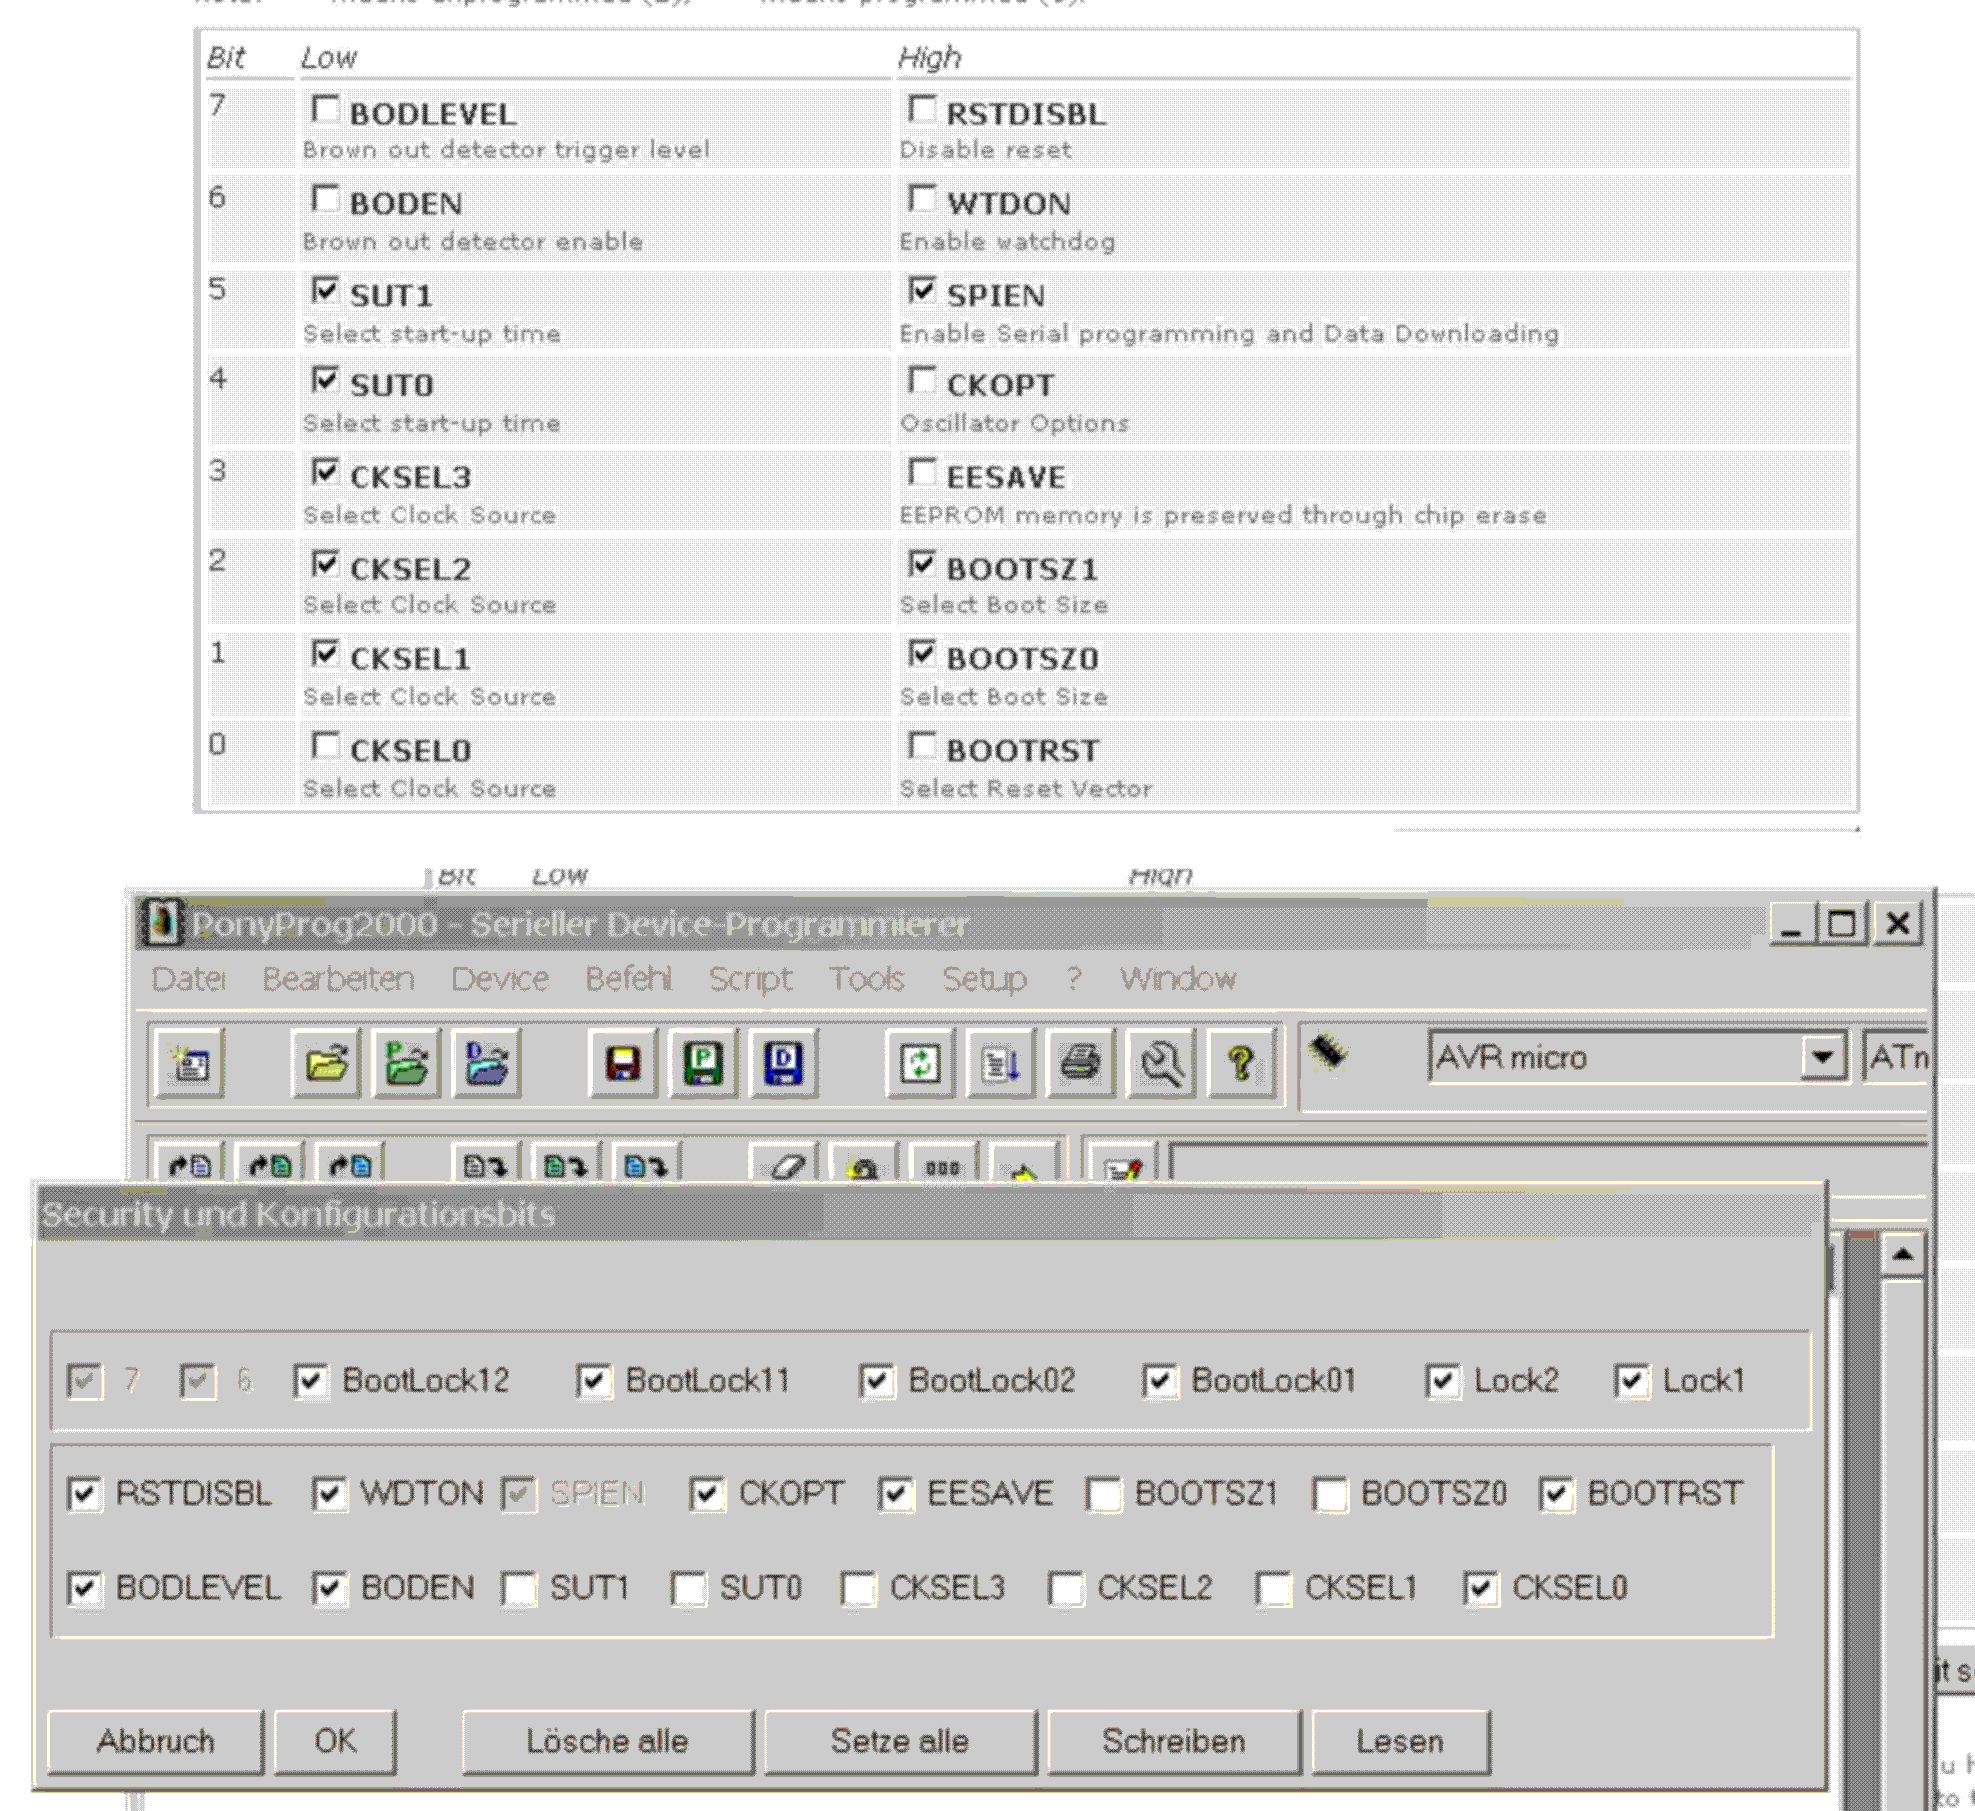Viewport: 1975px width, 1811px height.
Task: Open the Befehl menu
Action: [x=627, y=978]
